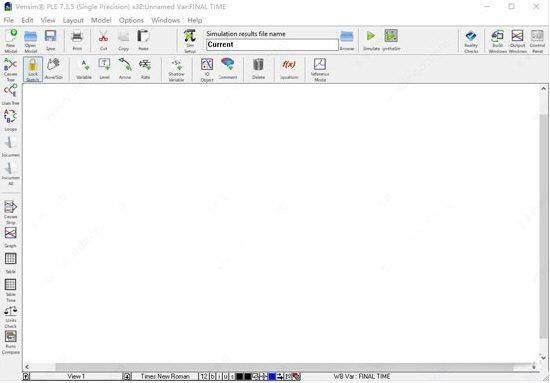Viewport: 550px width, 383px height.
Task: Click the Paste toolbar icon
Action: coord(143,40)
